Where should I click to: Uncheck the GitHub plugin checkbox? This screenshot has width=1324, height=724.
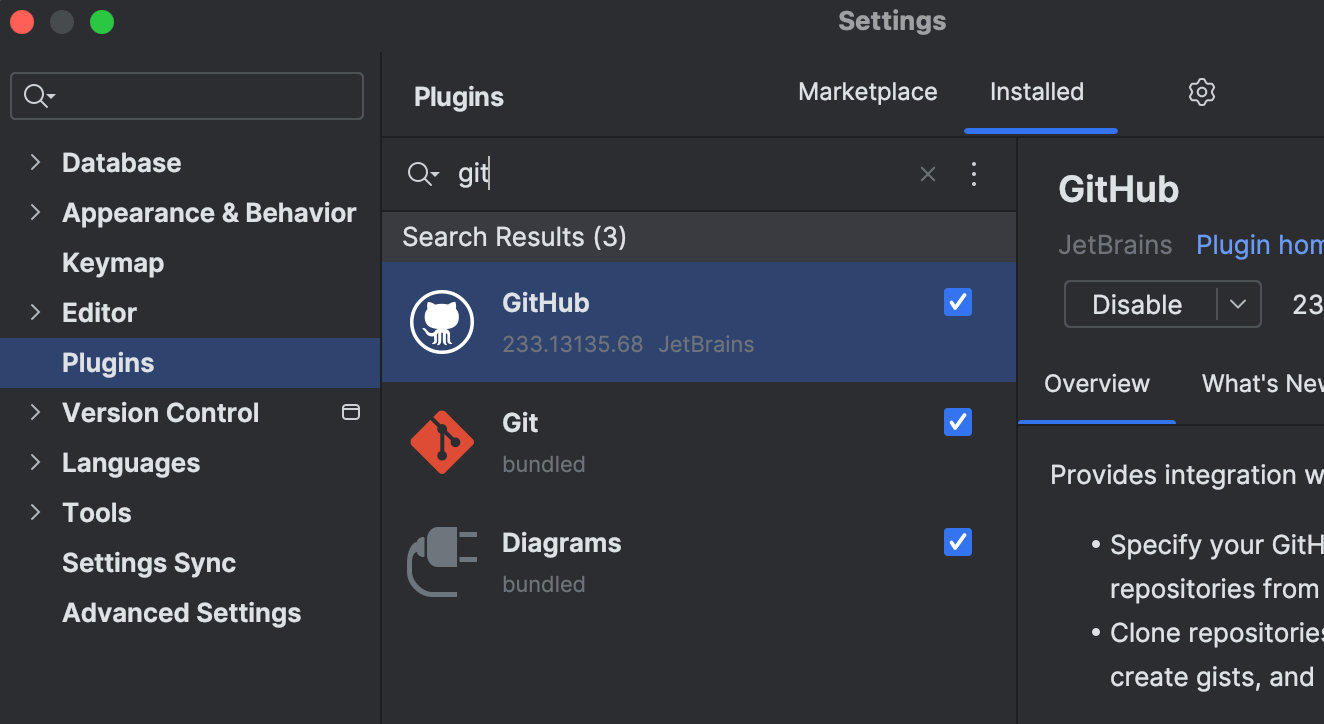point(957,301)
